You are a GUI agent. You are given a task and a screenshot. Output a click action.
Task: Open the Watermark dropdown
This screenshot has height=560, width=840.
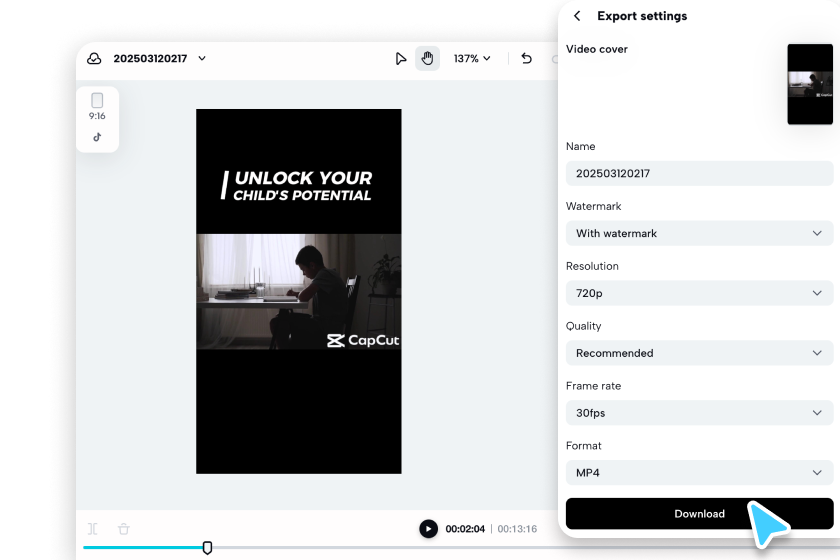click(700, 233)
